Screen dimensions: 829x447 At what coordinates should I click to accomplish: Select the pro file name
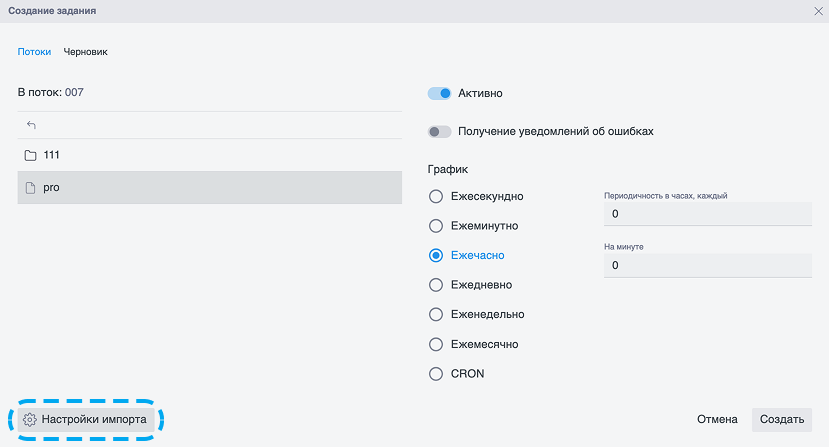click(51, 188)
